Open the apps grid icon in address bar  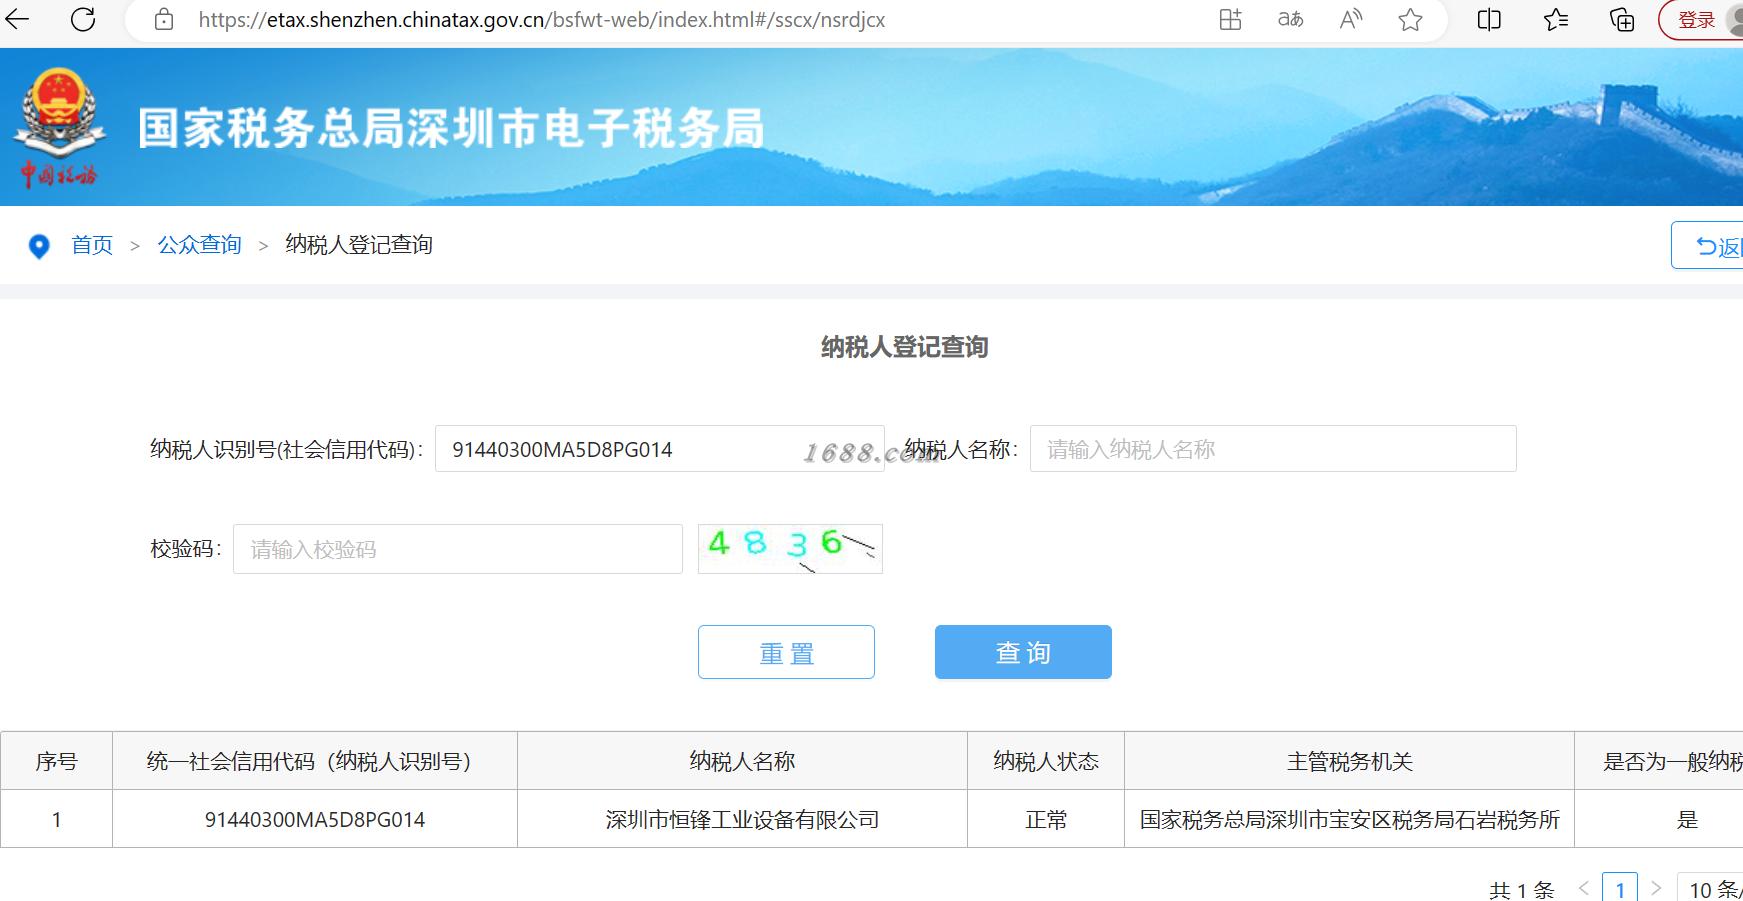(1230, 19)
